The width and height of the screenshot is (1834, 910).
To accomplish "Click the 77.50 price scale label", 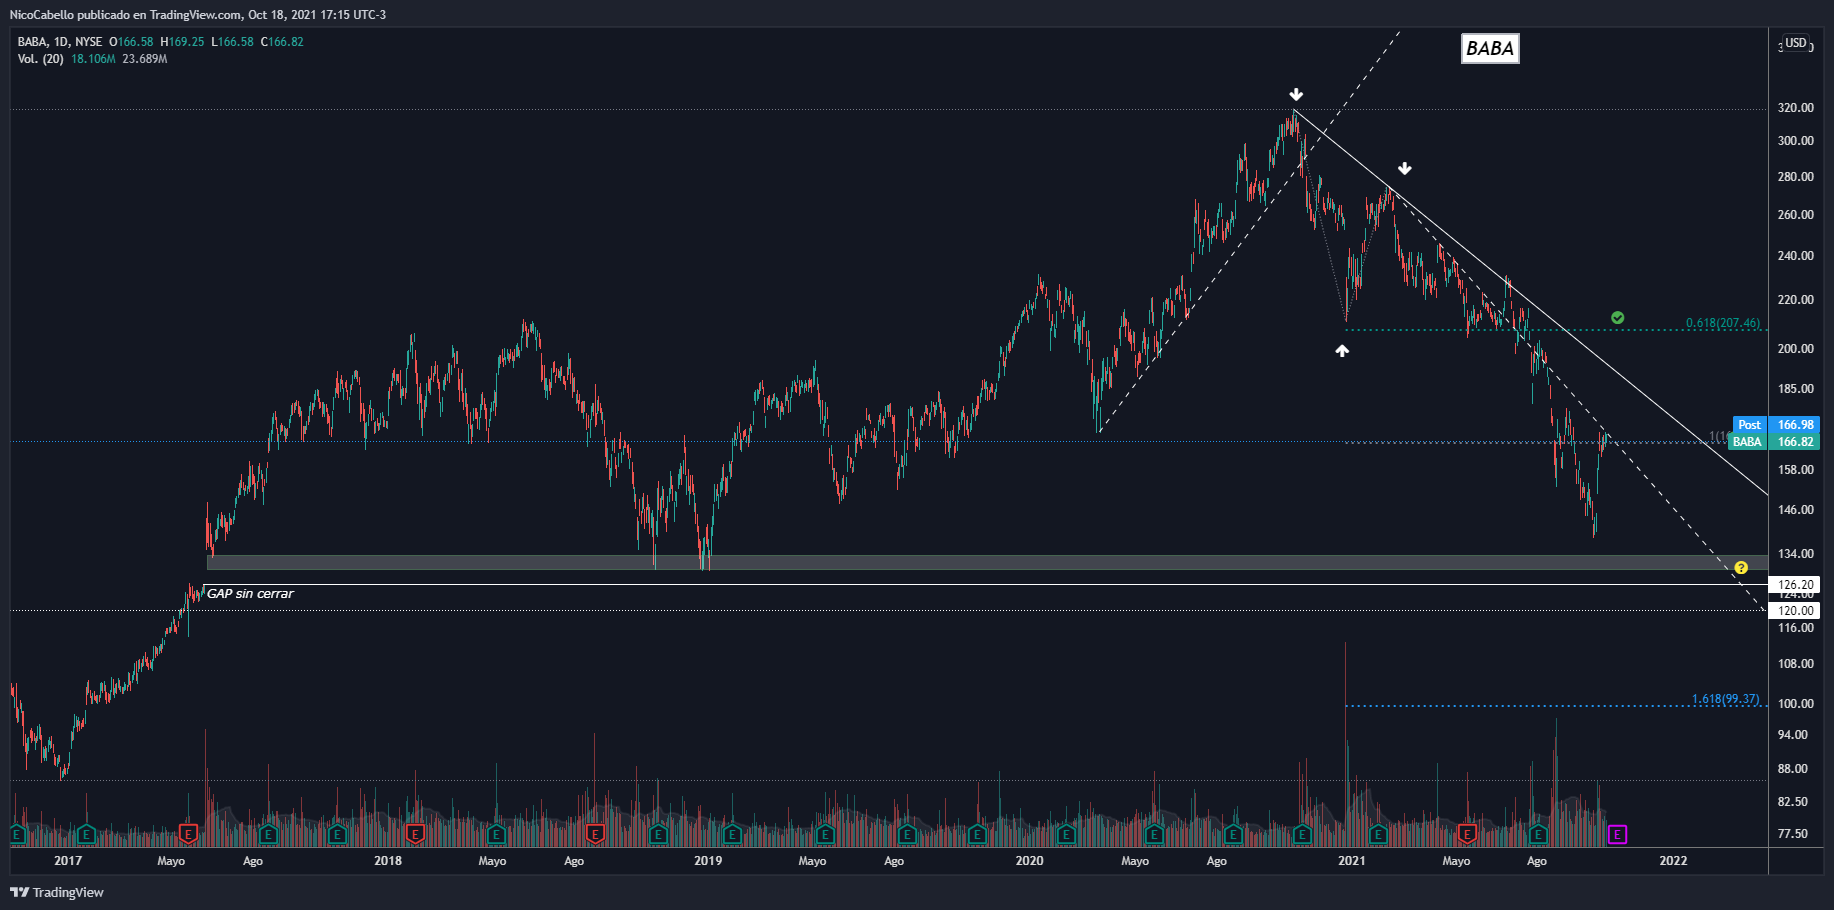I will tap(1793, 834).
